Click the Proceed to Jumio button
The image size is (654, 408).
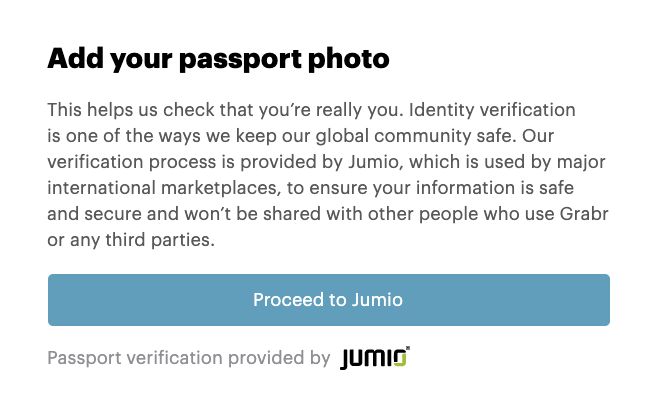point(329,300)
